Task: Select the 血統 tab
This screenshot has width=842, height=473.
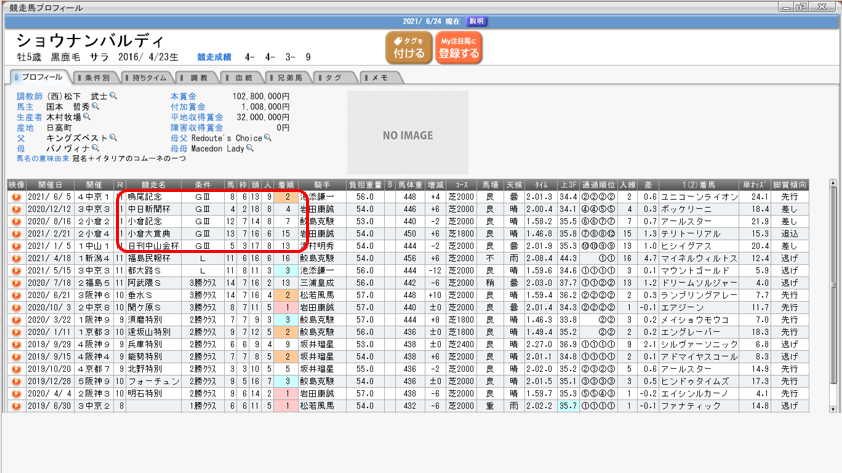Action: [x=241, y=78]
